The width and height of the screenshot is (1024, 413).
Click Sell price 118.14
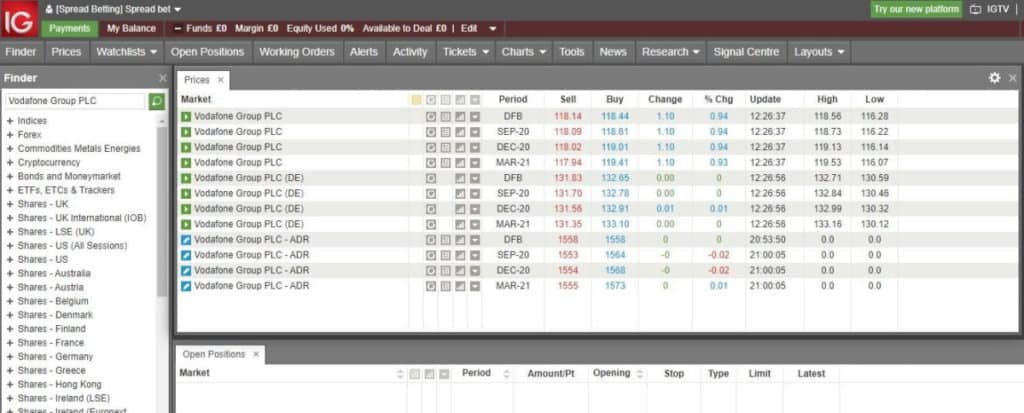[x=568, y=116]
